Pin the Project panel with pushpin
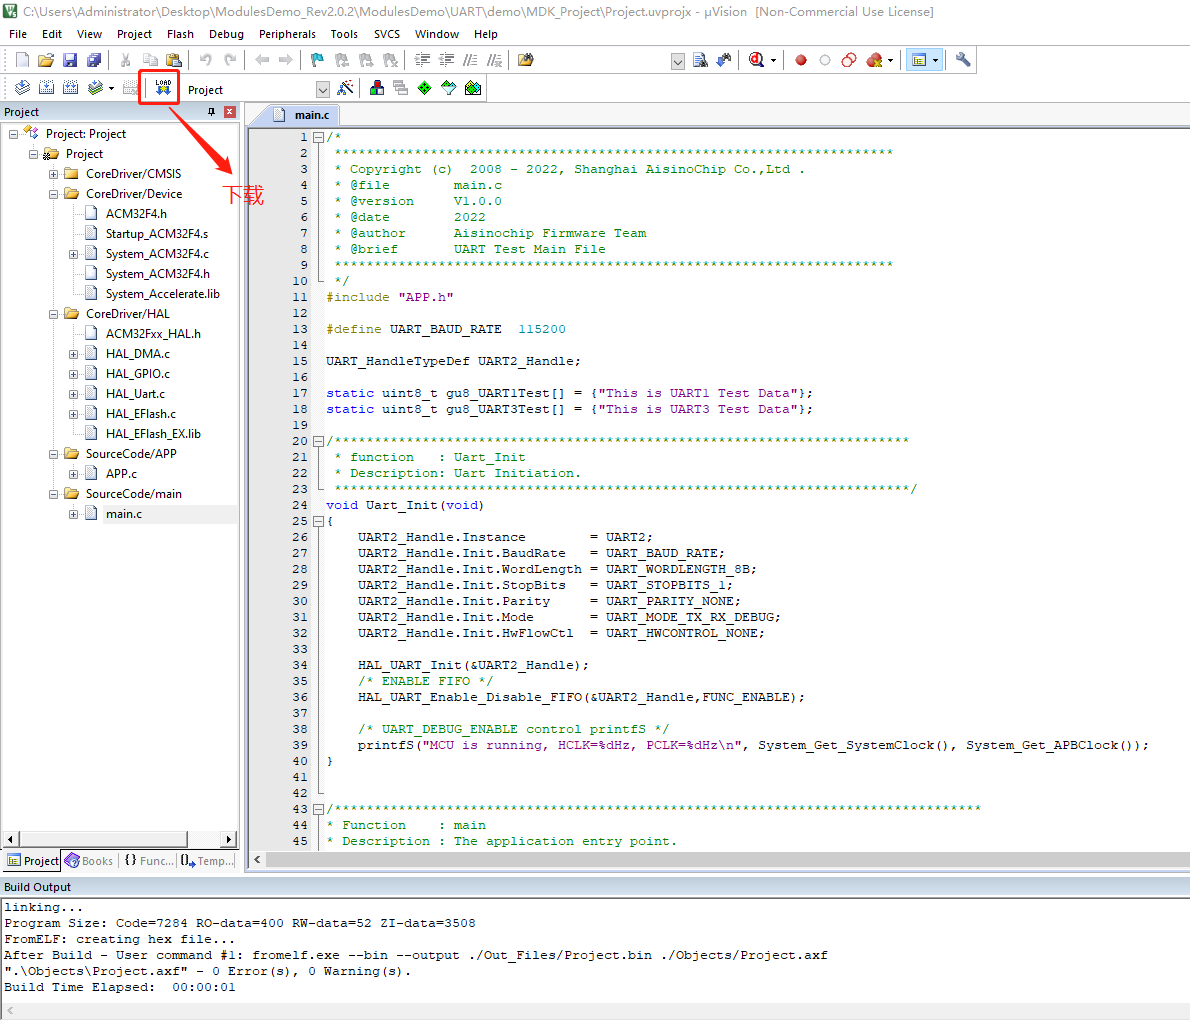The image size is (1190, 1020). click(211, 112)
